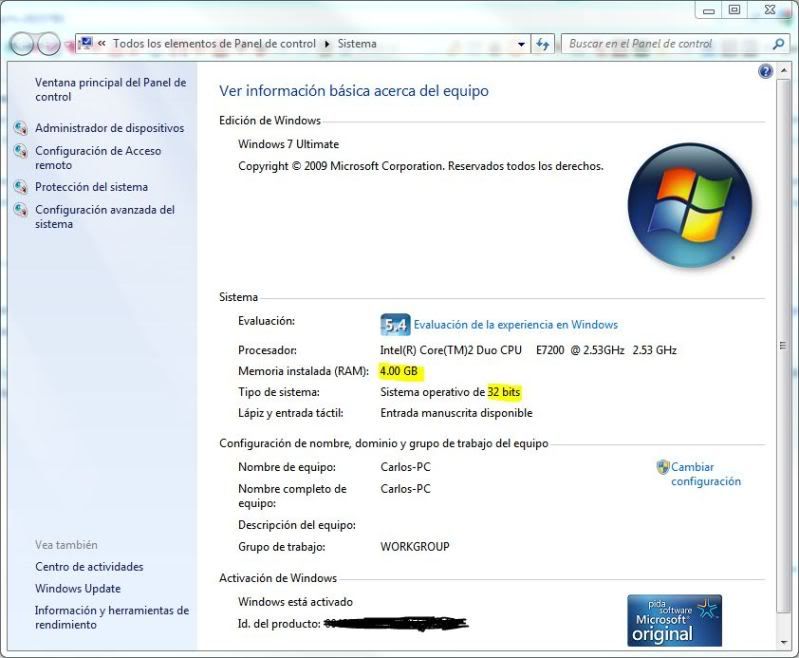The image size is (799, 658).
Task: Click the vertical scrollbar up arrow
Action: tap(783, 71)
